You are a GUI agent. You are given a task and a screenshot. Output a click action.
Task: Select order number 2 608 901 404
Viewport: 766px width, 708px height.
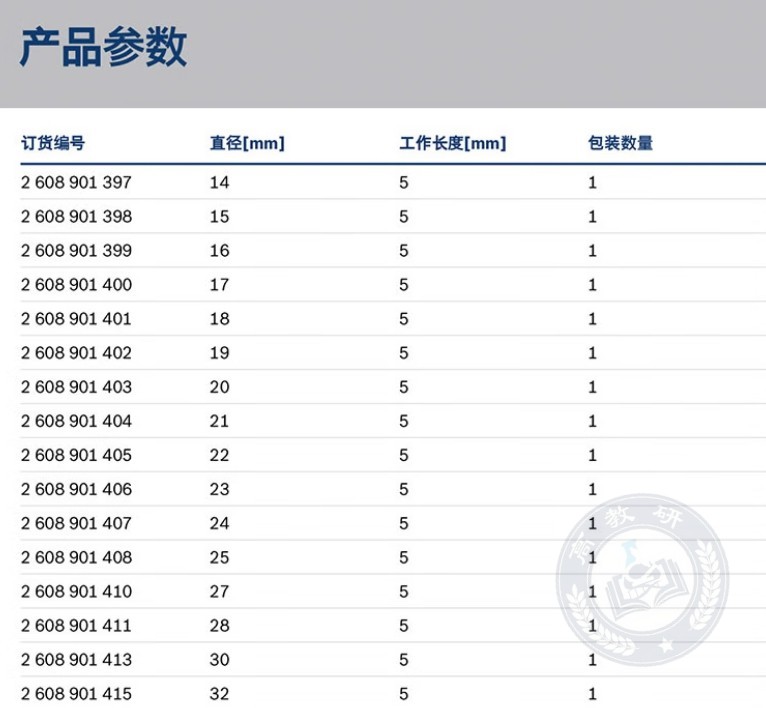tap(76, 421)
